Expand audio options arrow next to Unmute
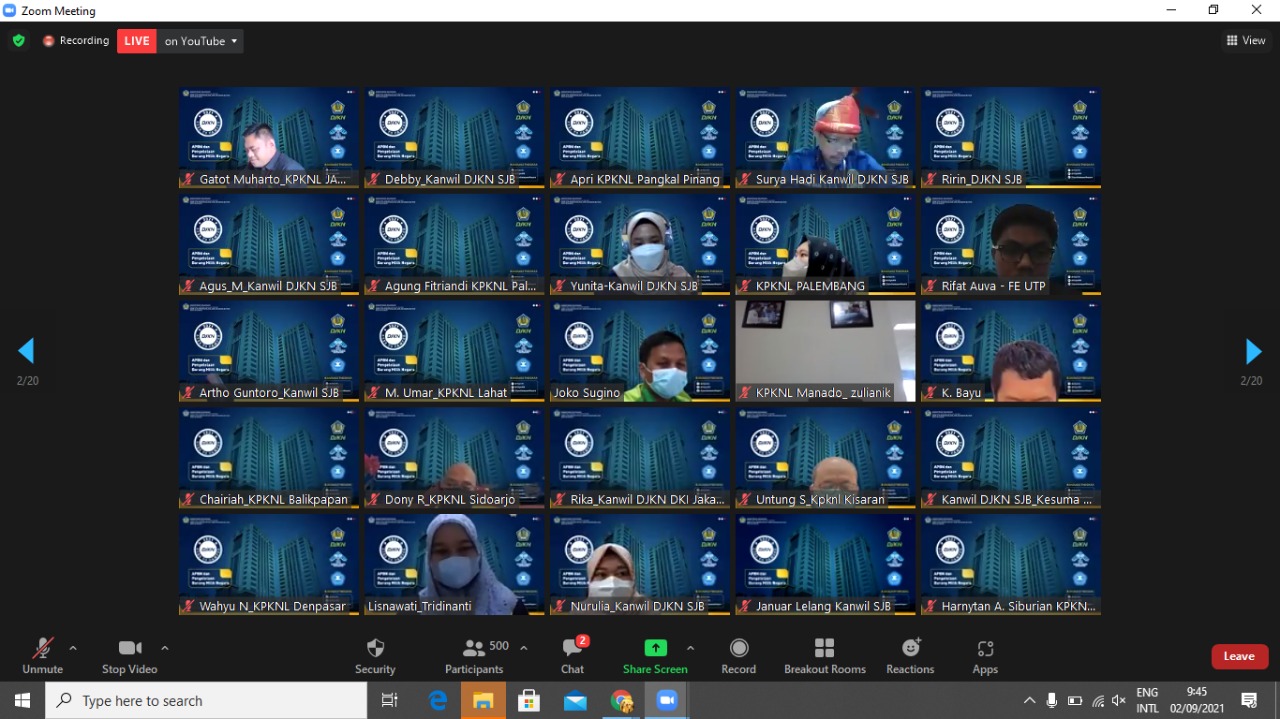Viewport: 1280px width, 719px height. pos(73,648)
